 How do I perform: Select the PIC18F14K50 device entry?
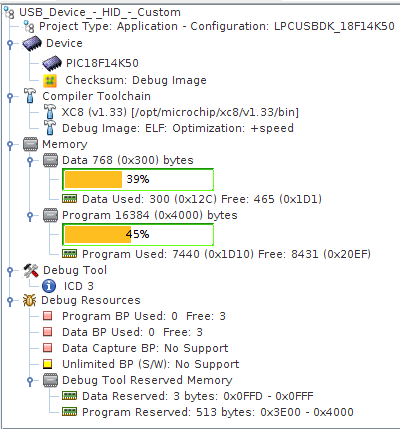(102, 63)
